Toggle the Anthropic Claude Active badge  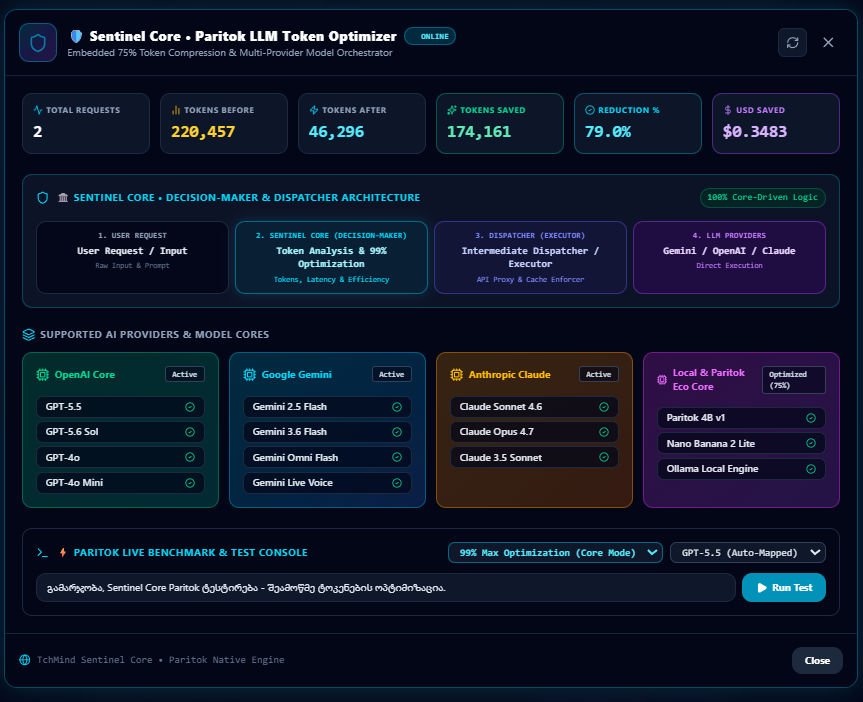click(x=599, y=374)
